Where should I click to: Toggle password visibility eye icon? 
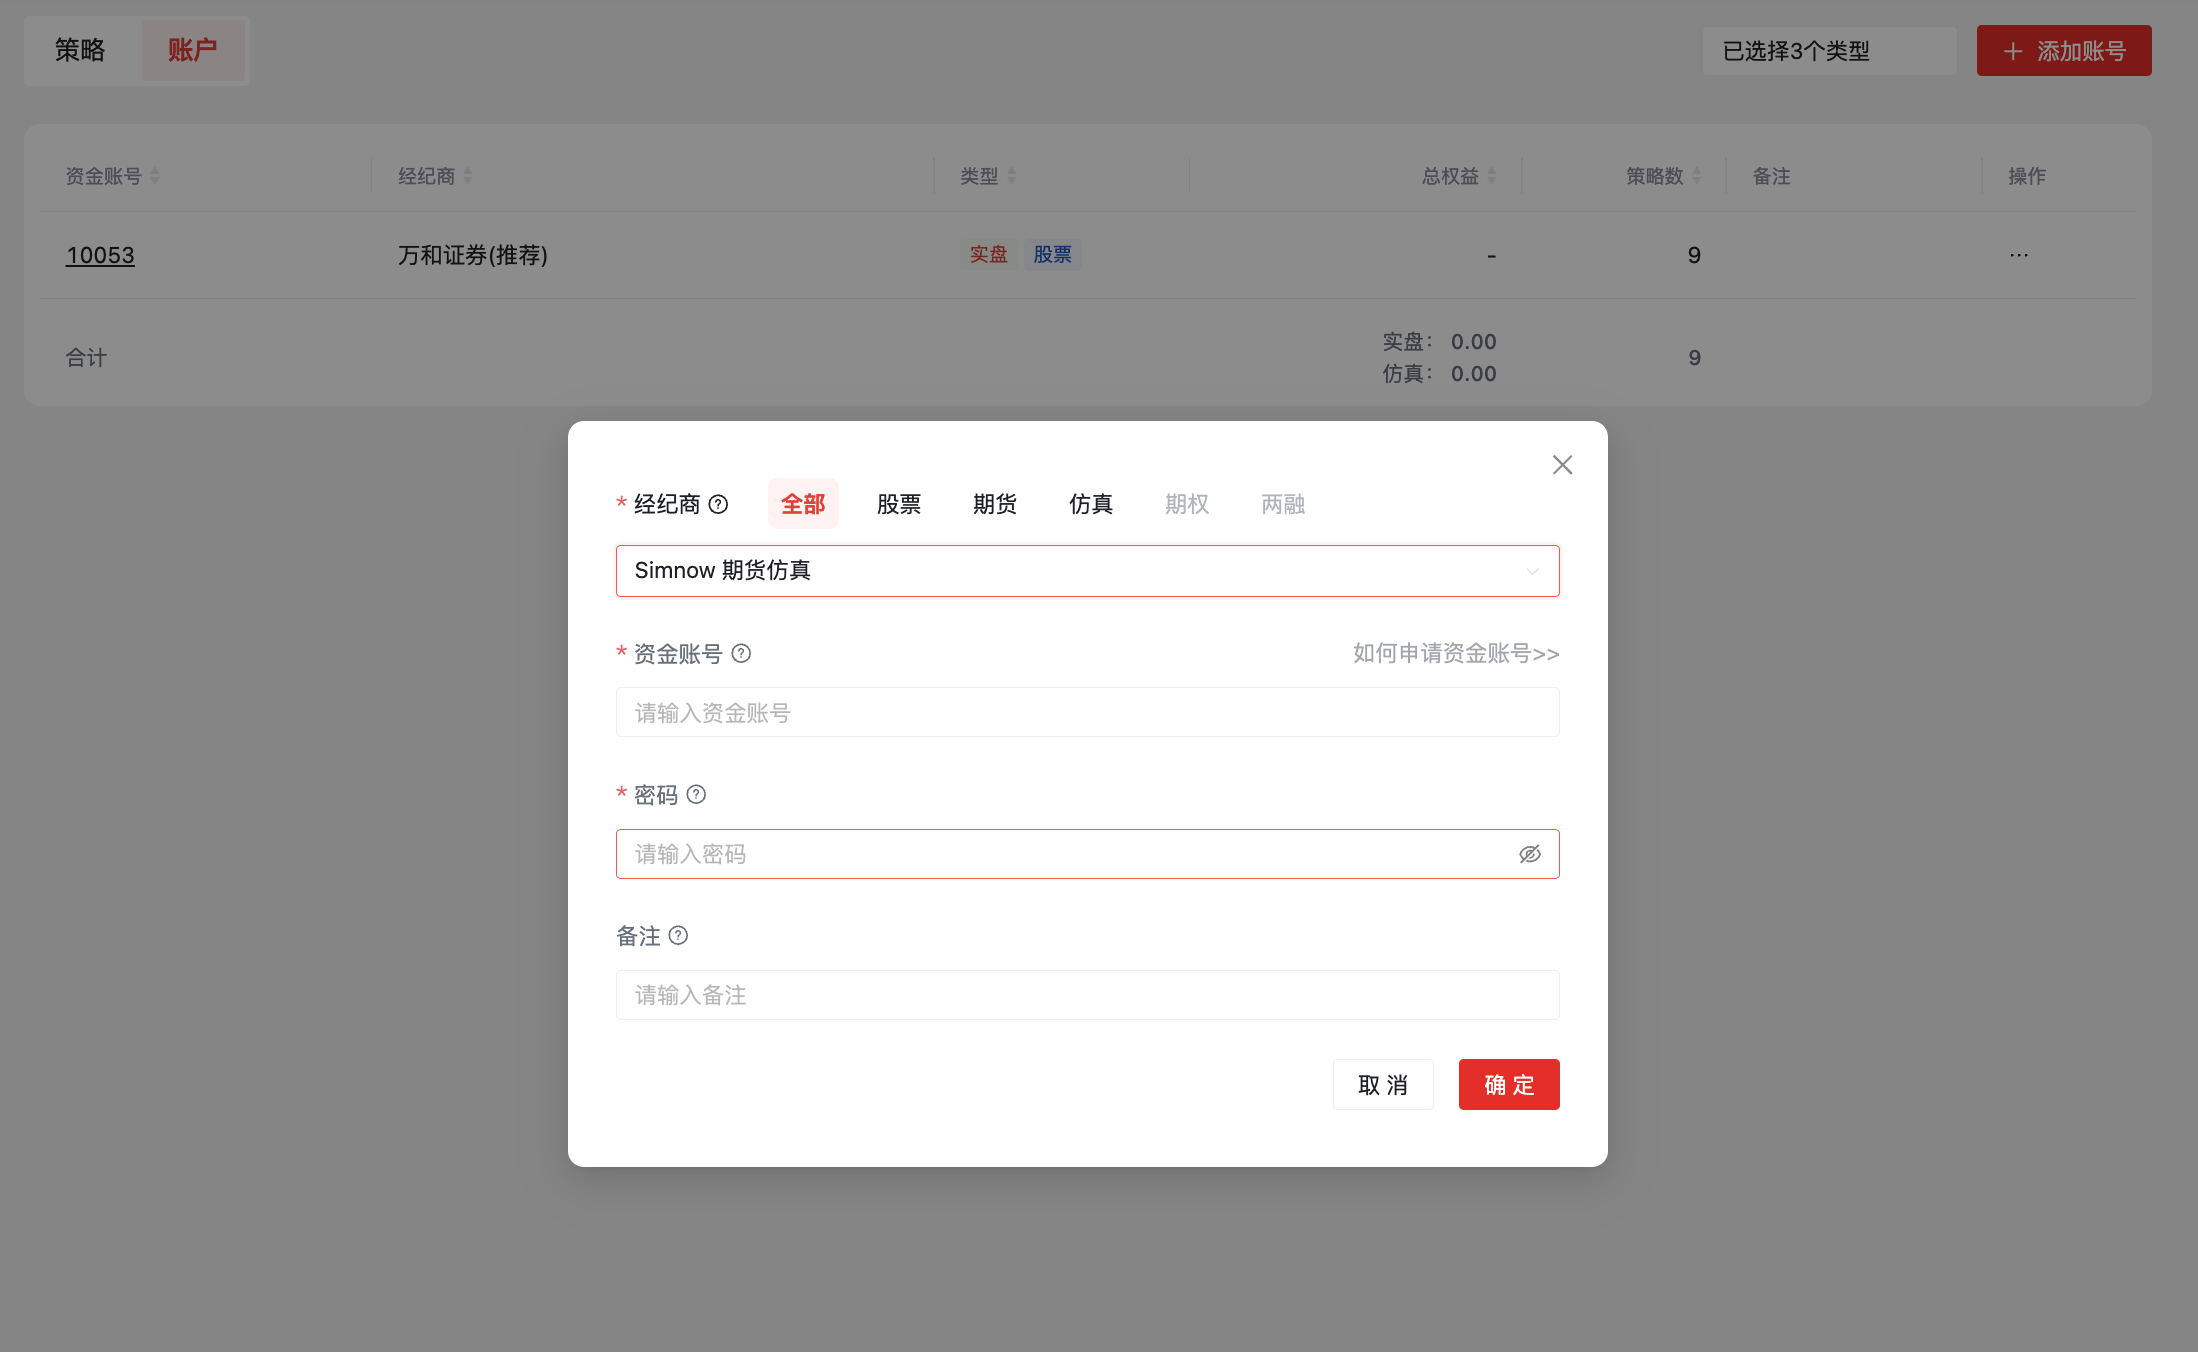(x=1529, y=854)
